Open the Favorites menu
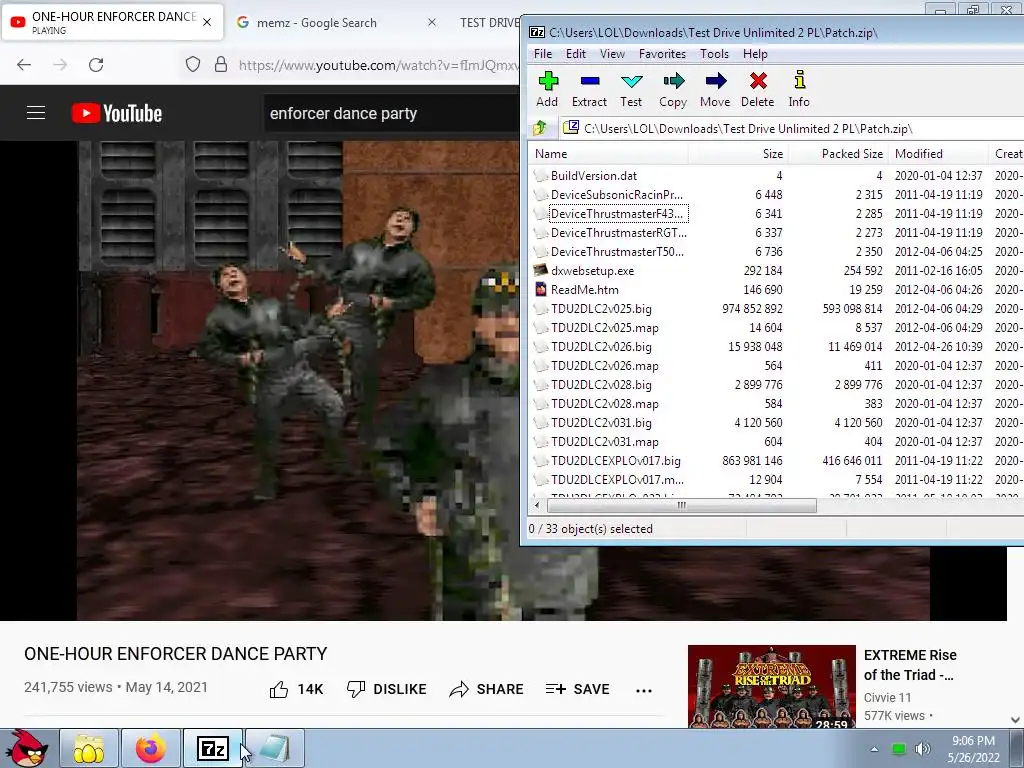The width and height of the screenshot is (1024, 768). pos(662,54)
